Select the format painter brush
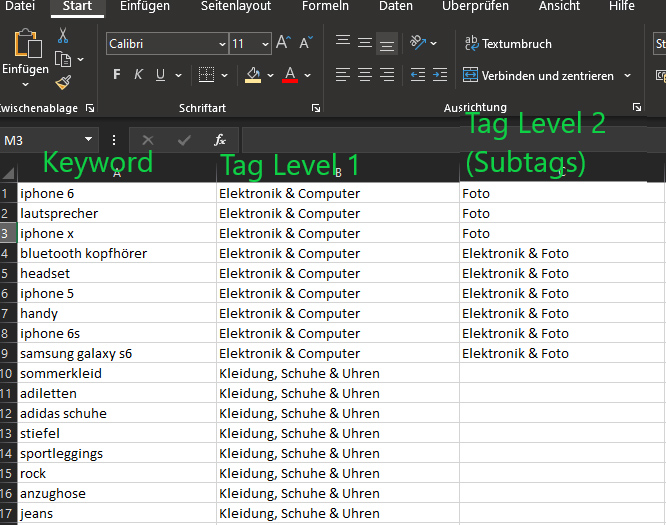This screenshot has width=666, height=525. (x=63, y=82)
